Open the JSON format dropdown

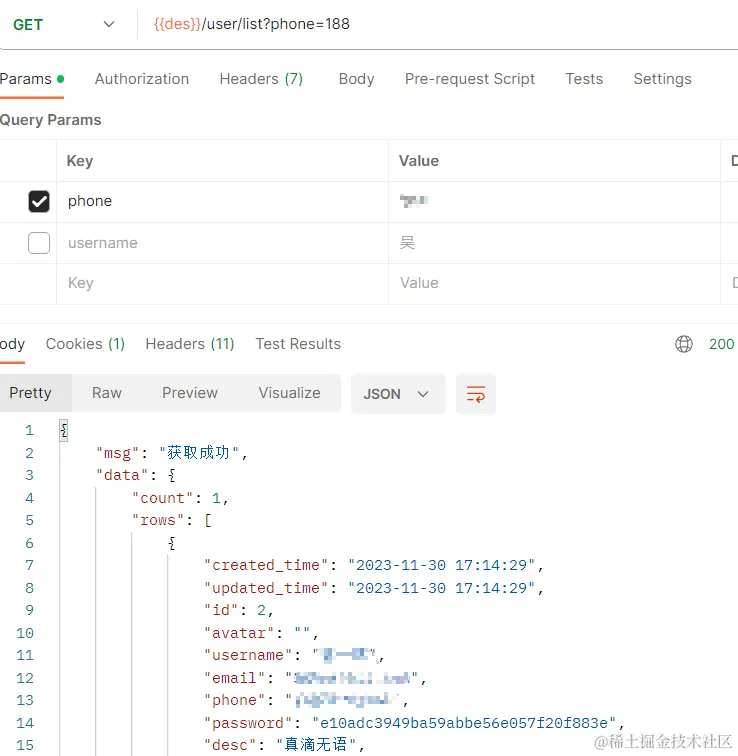(x=398, y=394)
